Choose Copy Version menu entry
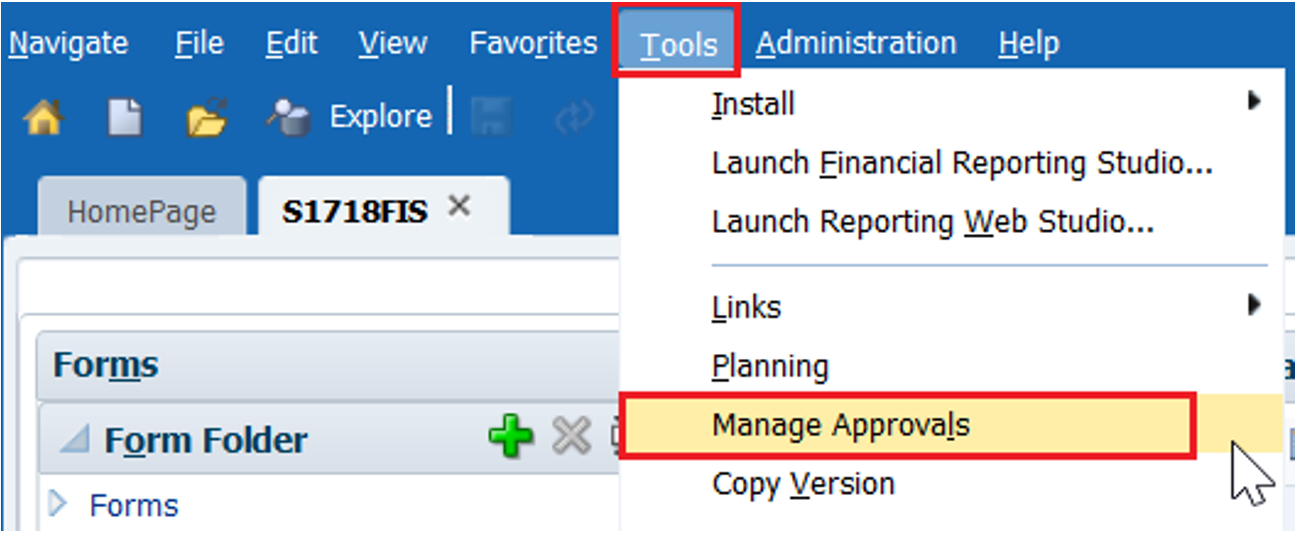This screenshot has height=538, width=1297. coord(803,484)
